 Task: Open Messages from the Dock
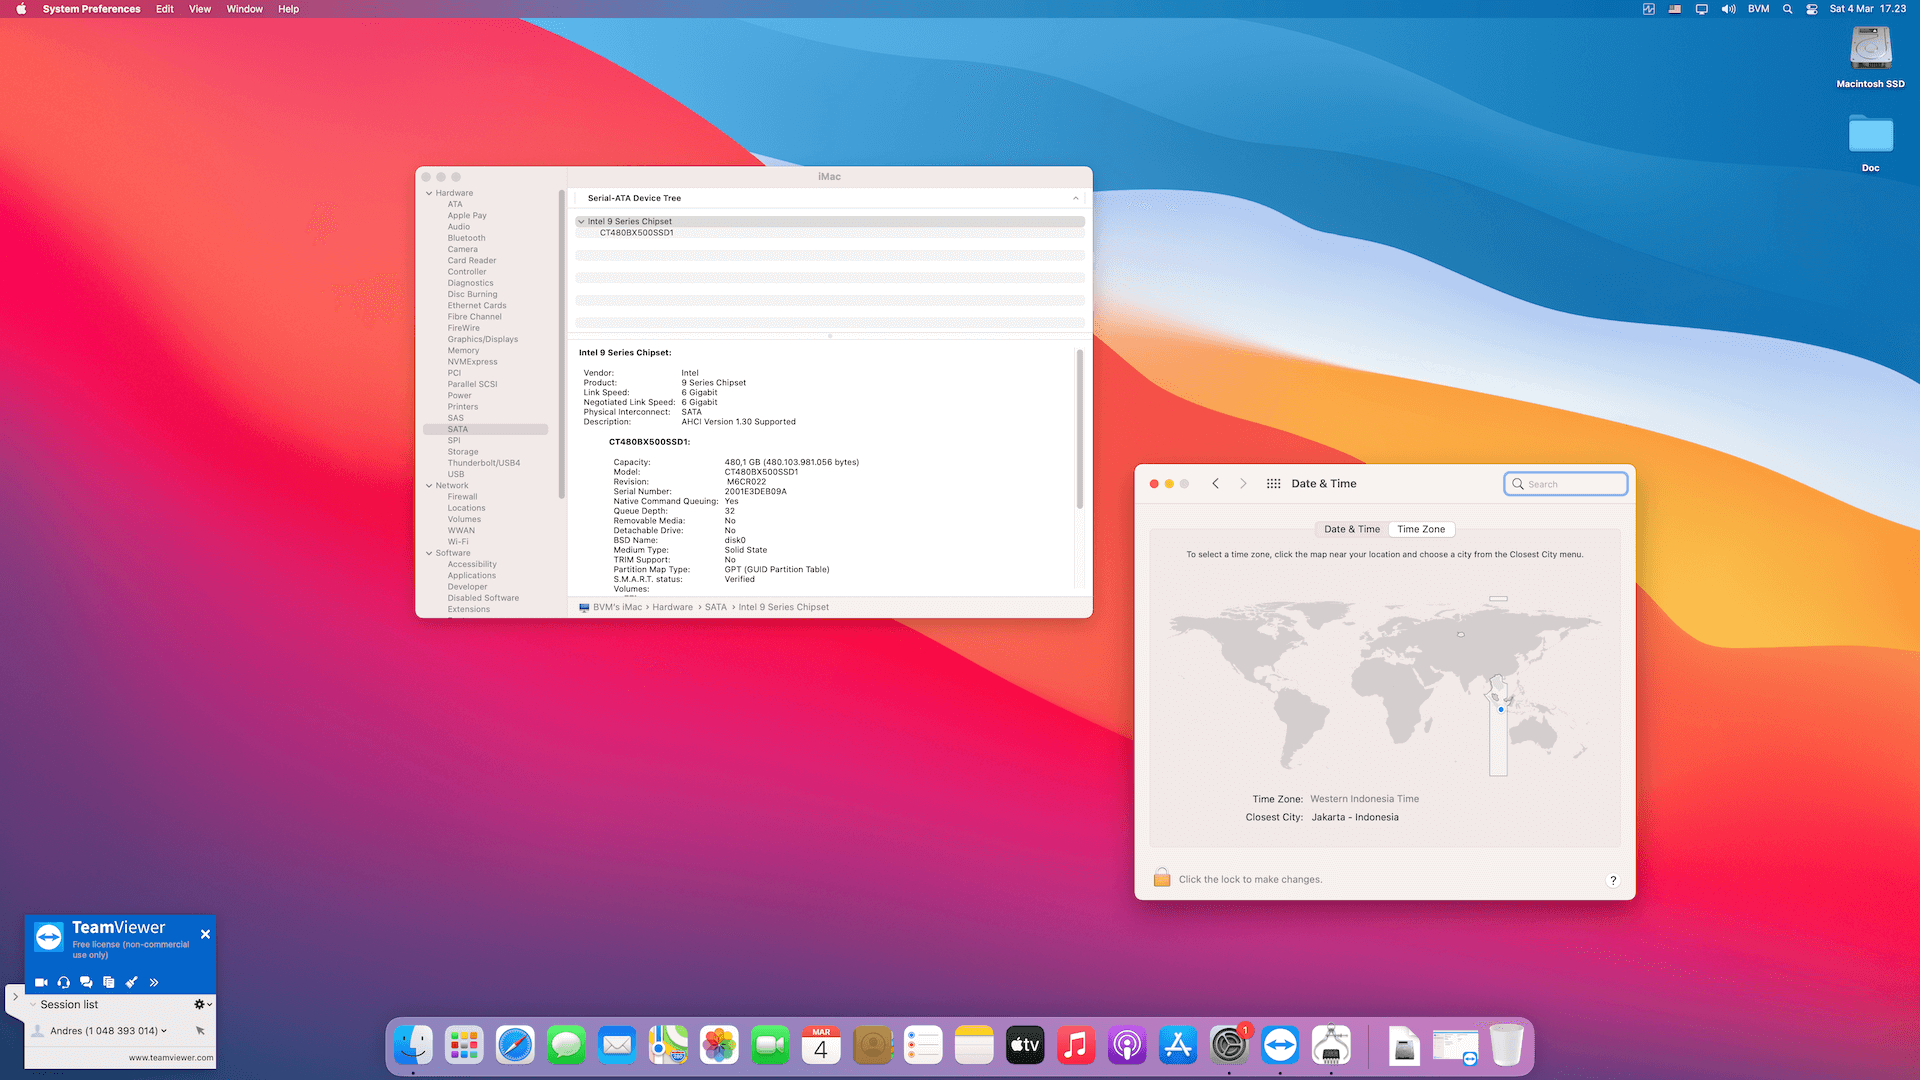point(566,1046)
